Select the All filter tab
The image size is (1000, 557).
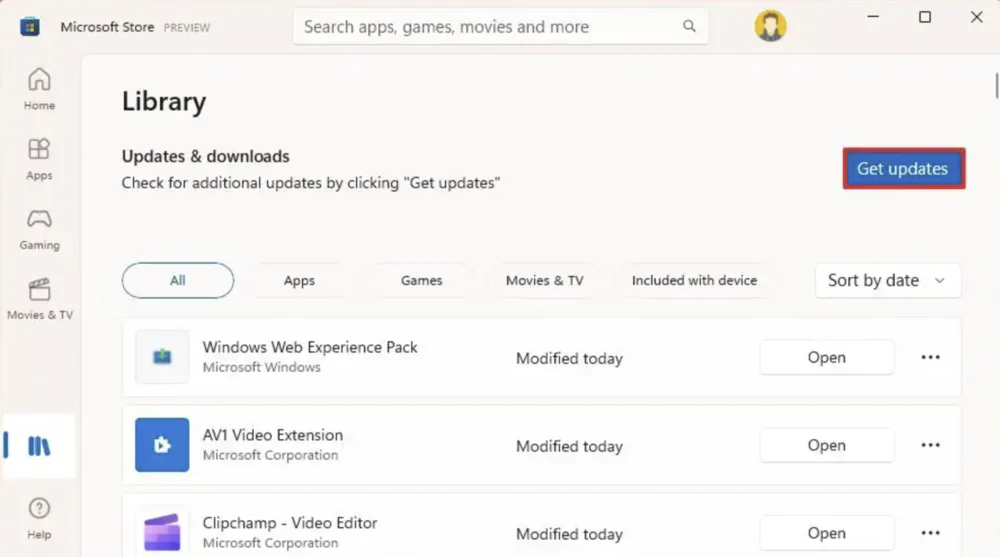click(x=178, y=280)
